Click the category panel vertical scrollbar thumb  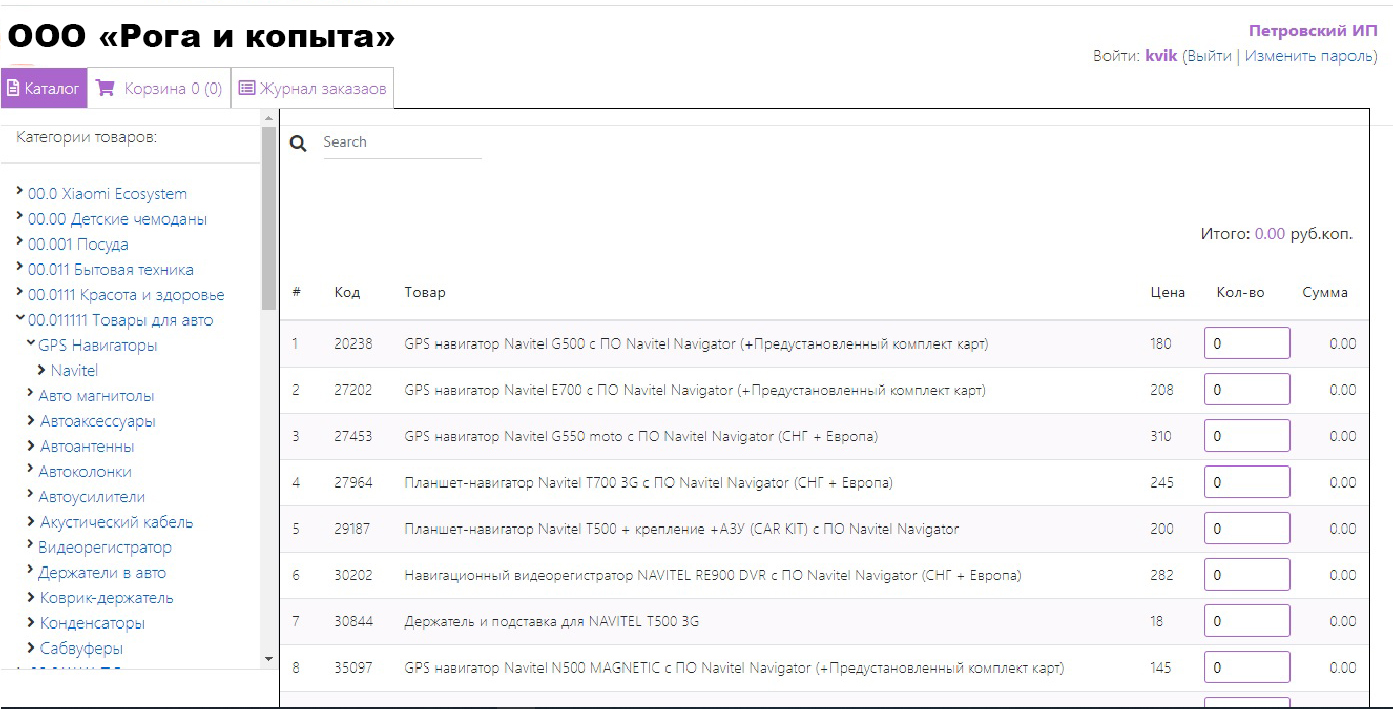[x=268, y=220]
